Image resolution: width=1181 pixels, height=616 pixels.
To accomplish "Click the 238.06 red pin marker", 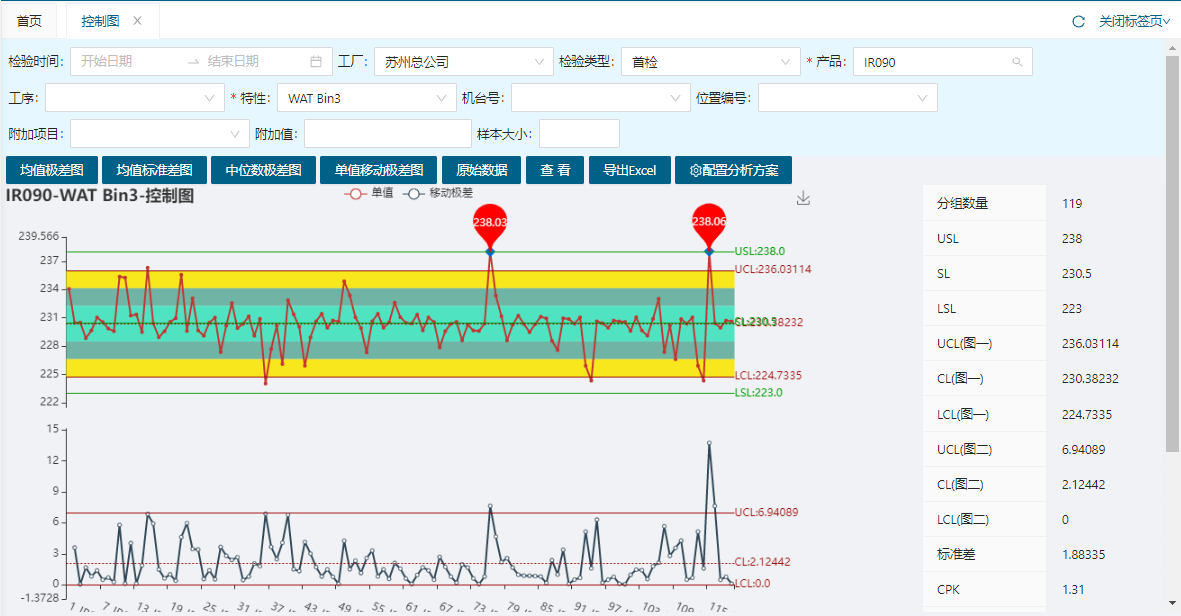I will (709, 222).
